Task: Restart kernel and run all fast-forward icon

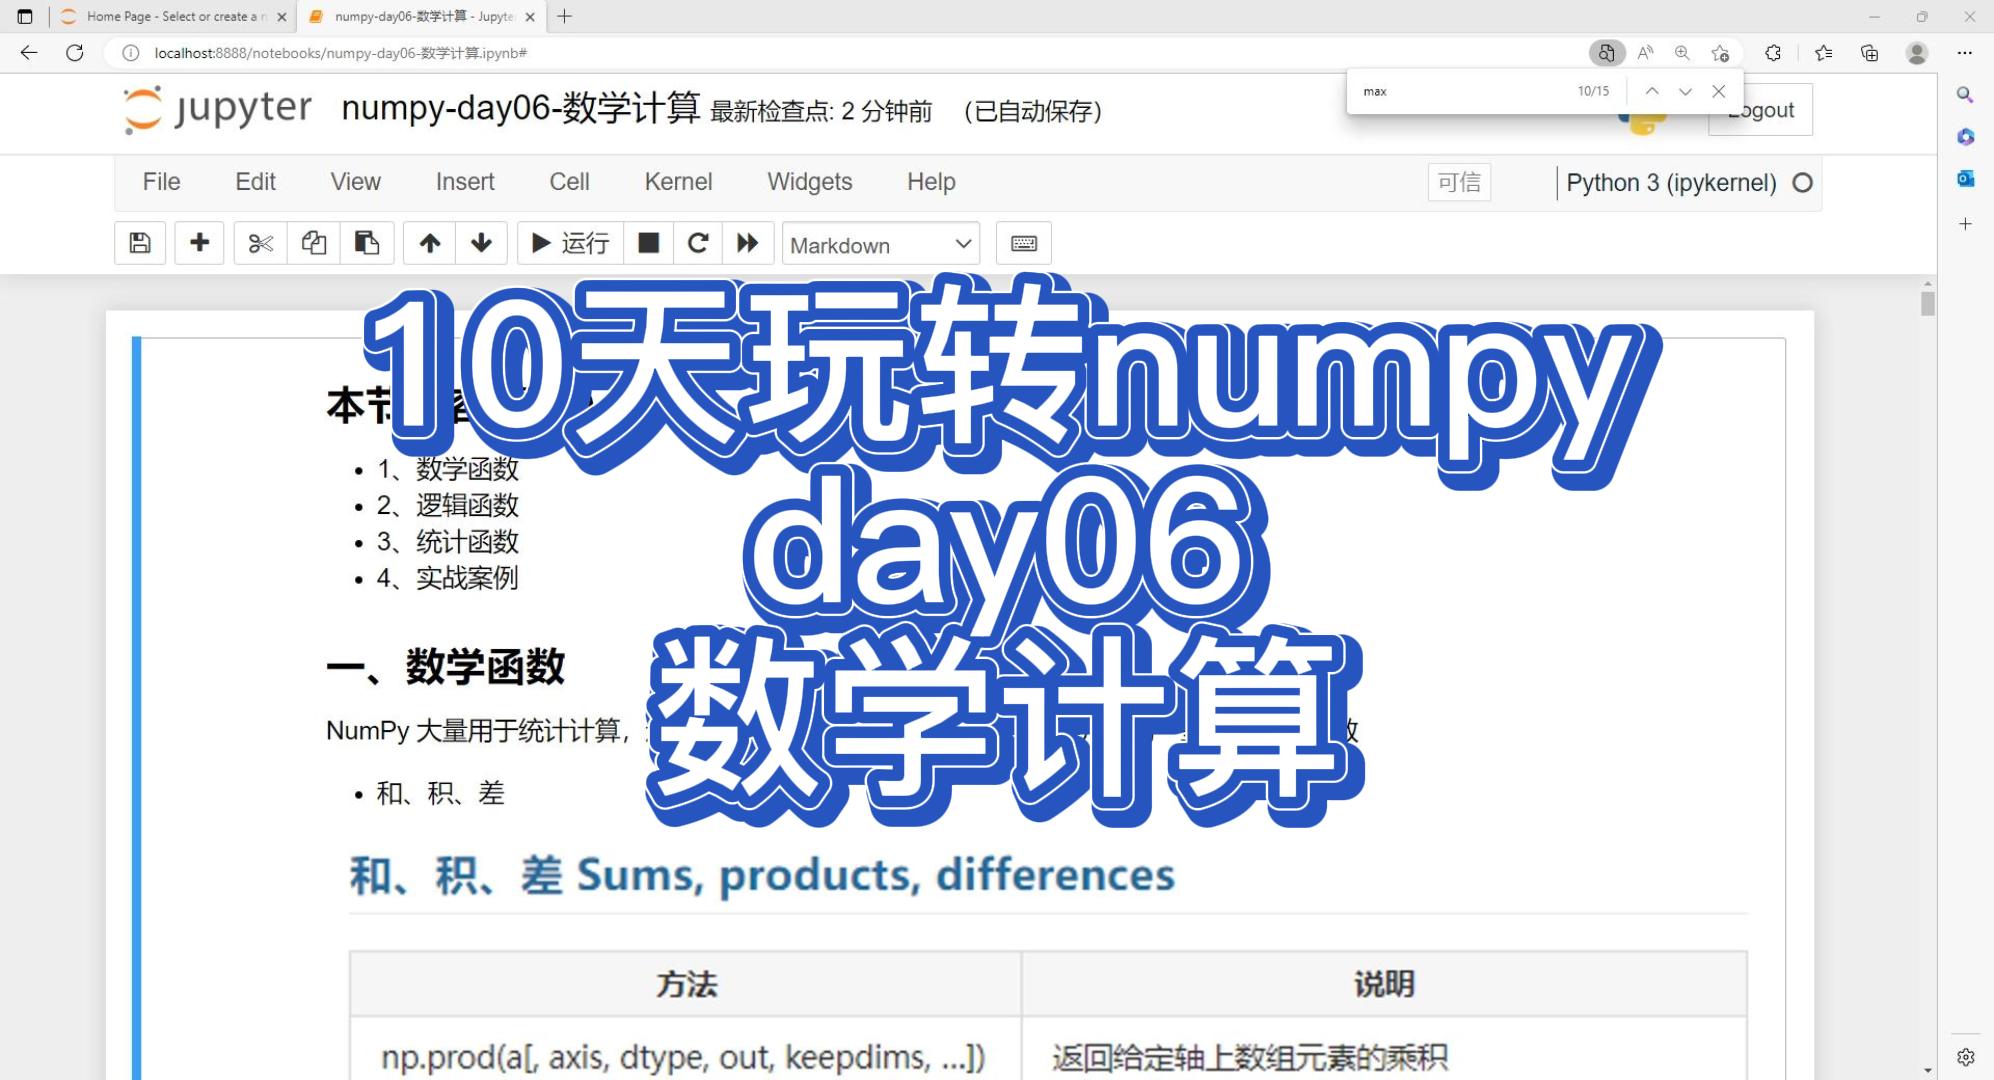Action: 747,243
